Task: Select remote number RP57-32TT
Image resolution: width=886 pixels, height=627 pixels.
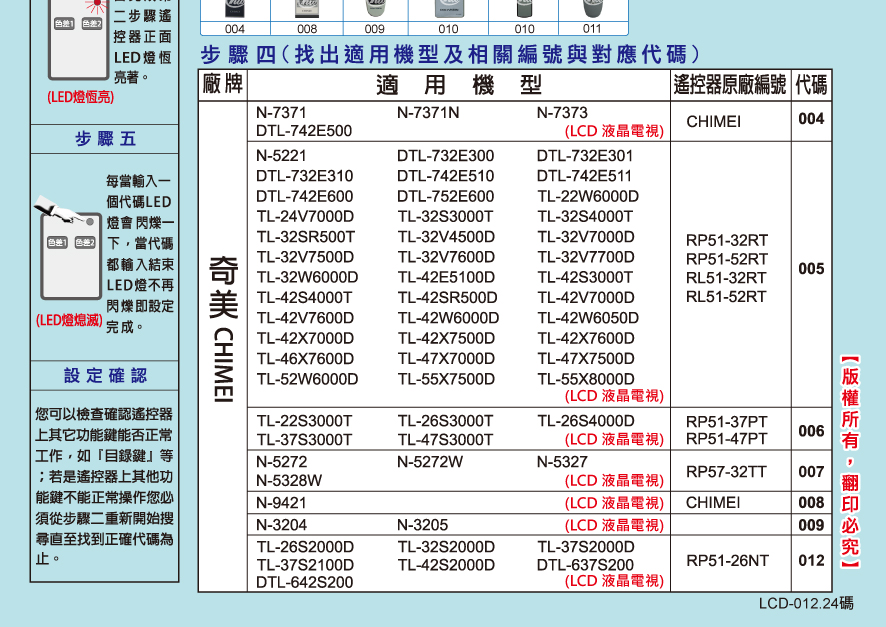Action: (726, 472)
